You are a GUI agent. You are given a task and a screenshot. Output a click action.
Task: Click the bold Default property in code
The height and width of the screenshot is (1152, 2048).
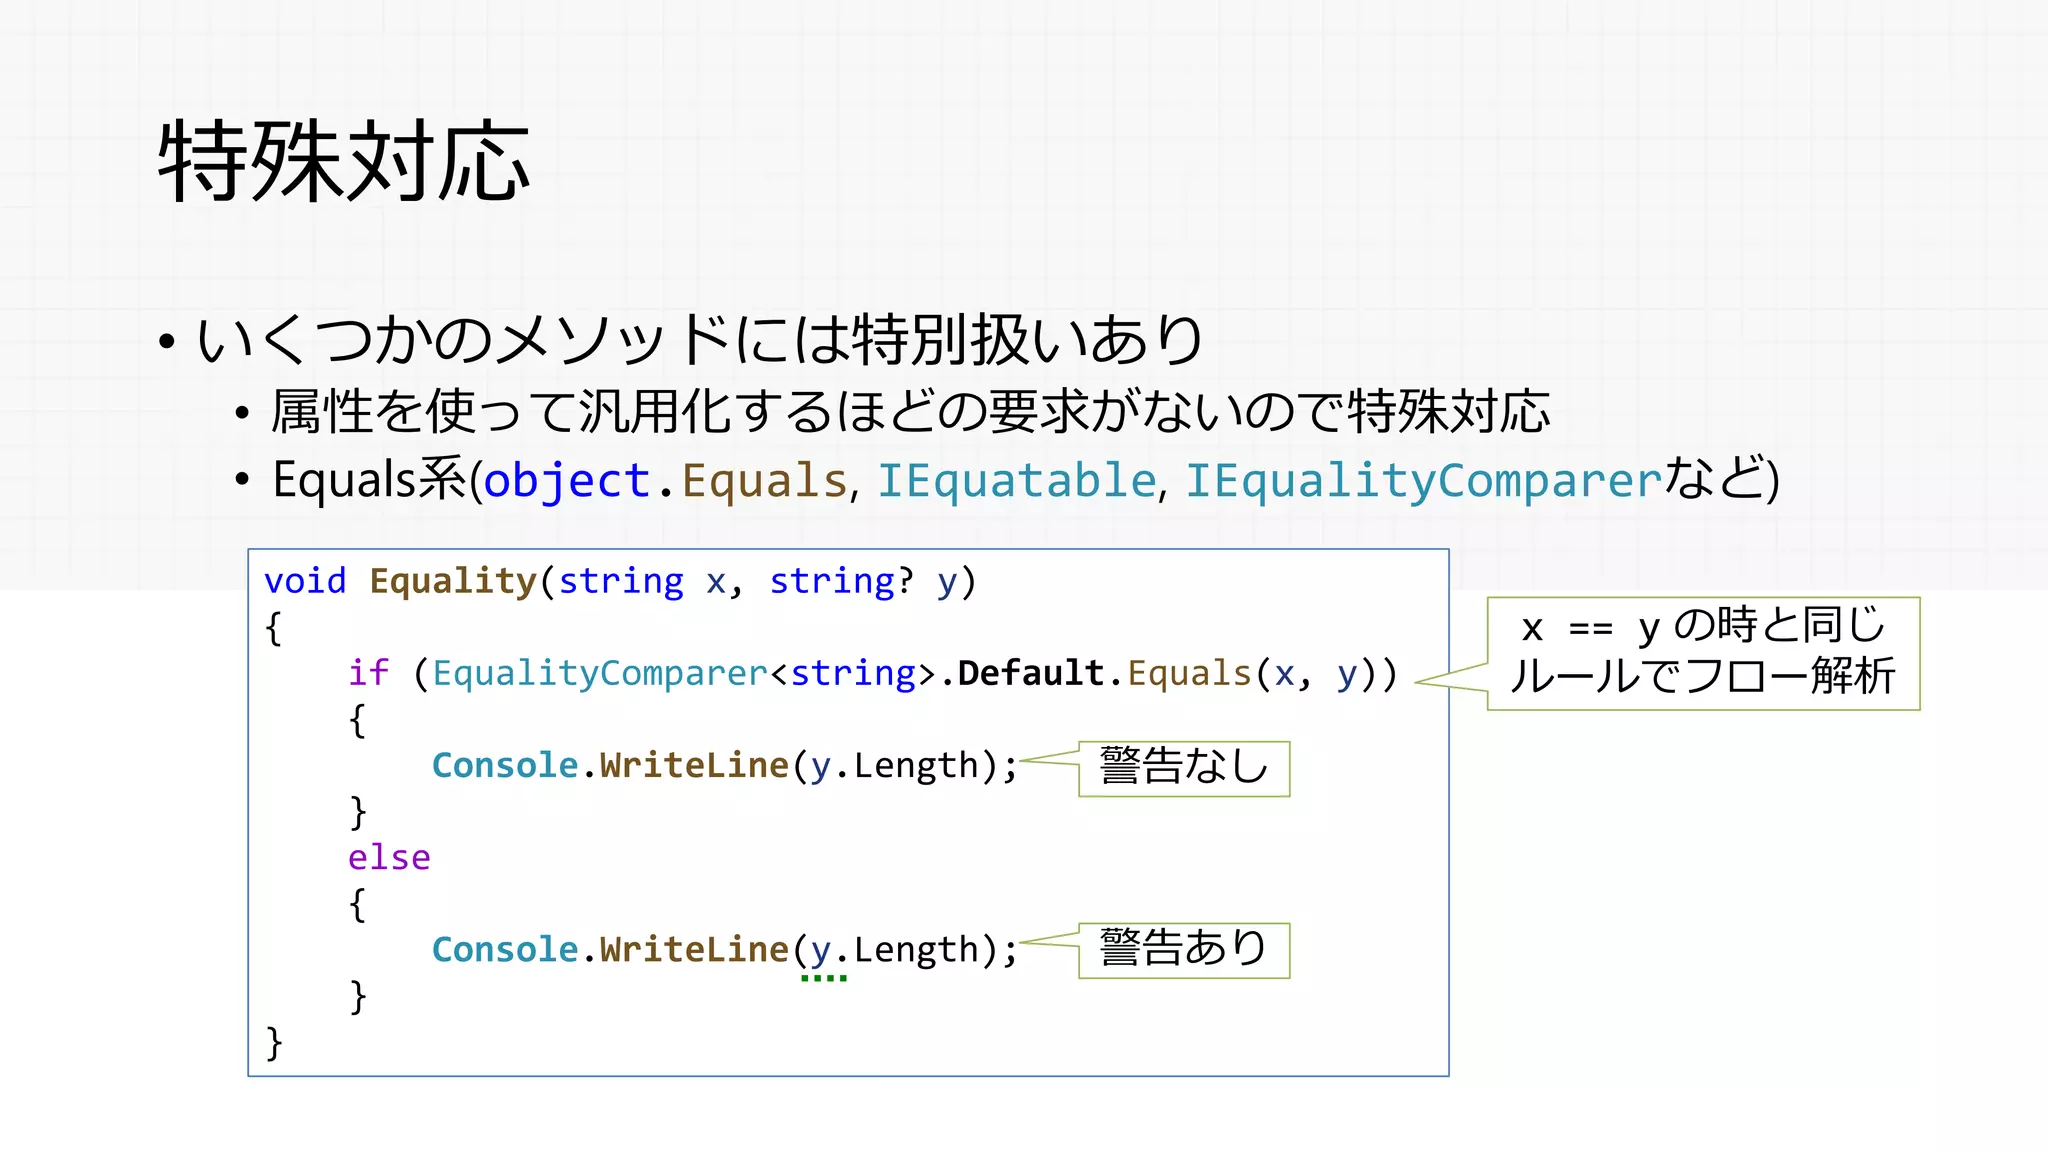pyautogui.click(x=1030, y=673)
